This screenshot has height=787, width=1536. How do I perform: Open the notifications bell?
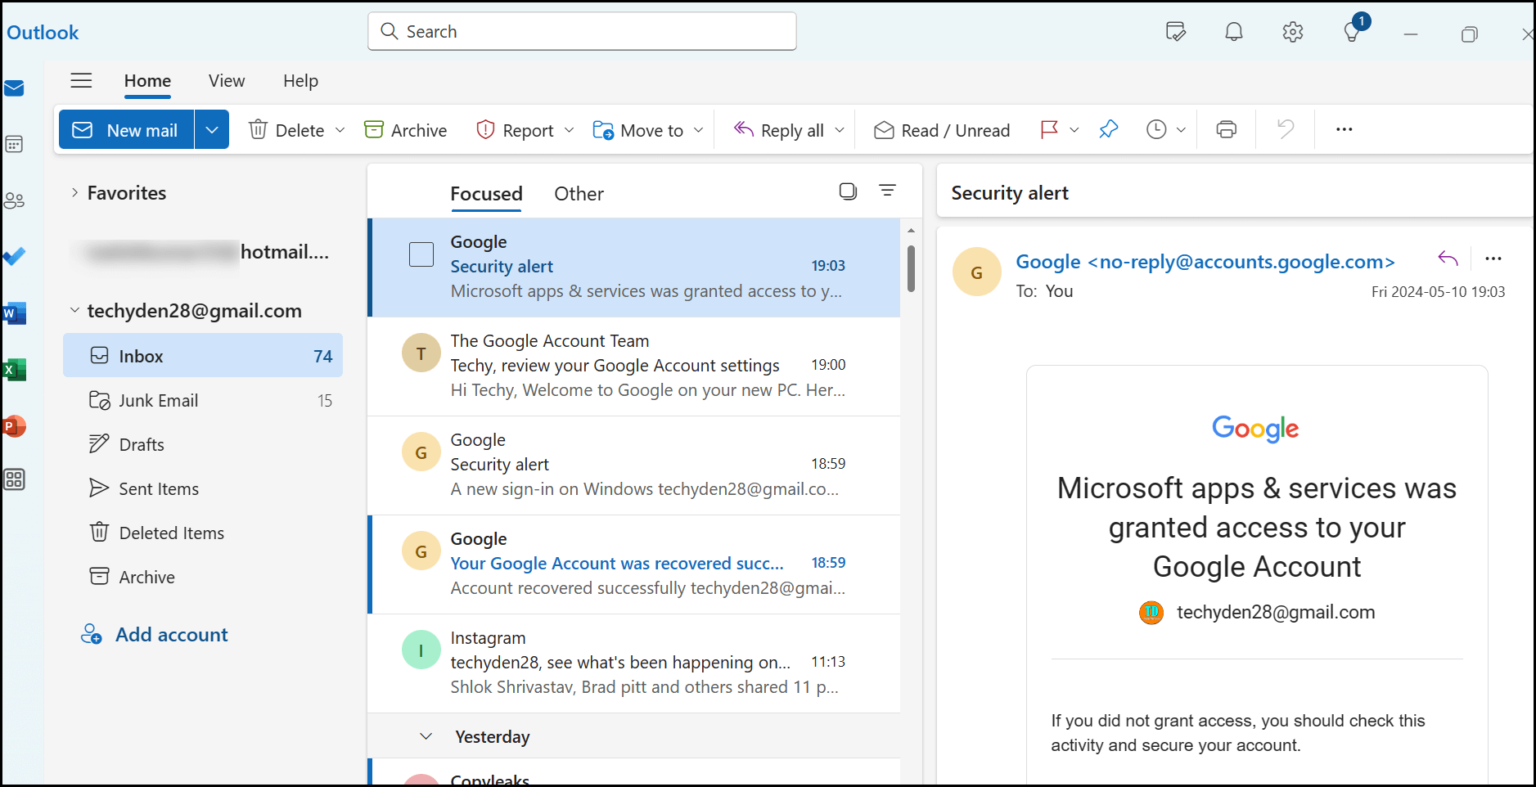coord(1233,31)
